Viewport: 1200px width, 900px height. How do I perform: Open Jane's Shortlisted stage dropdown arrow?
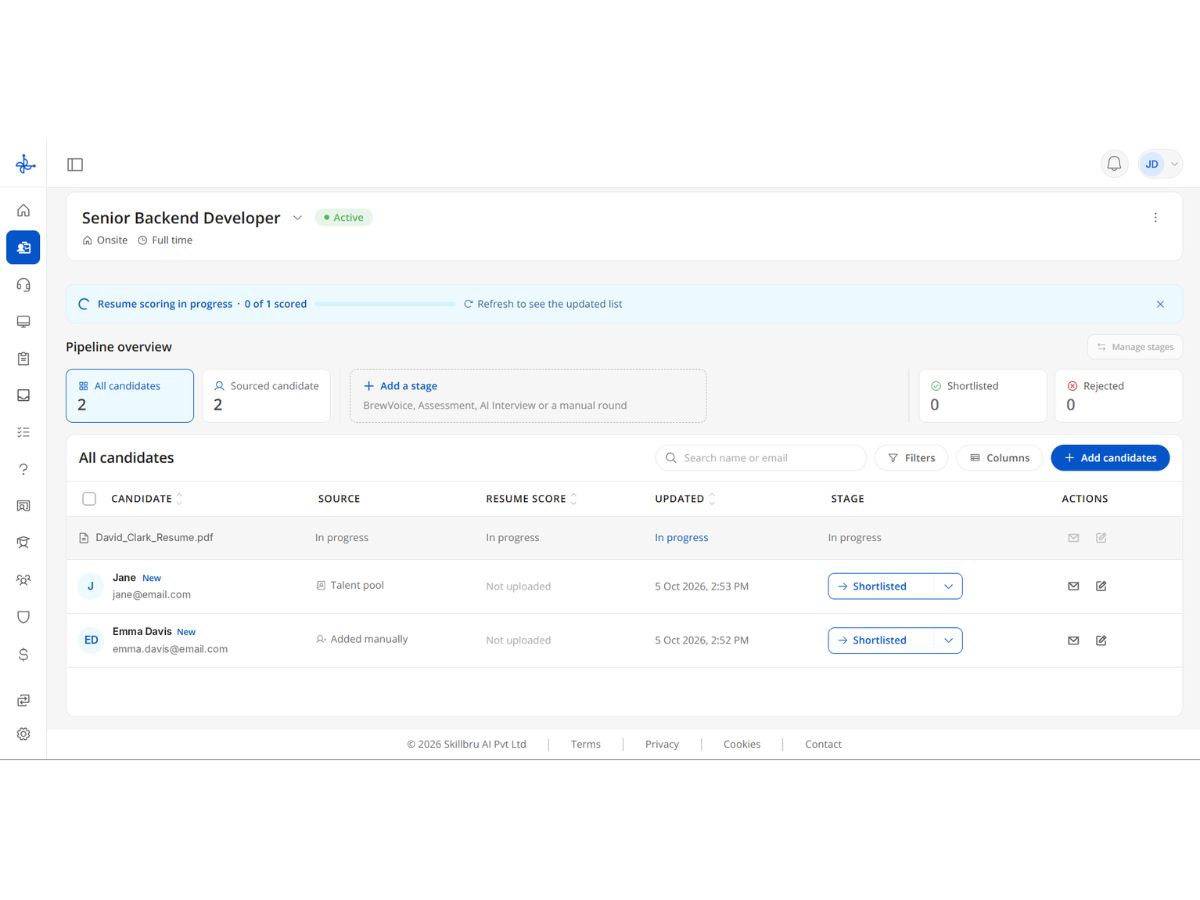(x=948, y=586)
